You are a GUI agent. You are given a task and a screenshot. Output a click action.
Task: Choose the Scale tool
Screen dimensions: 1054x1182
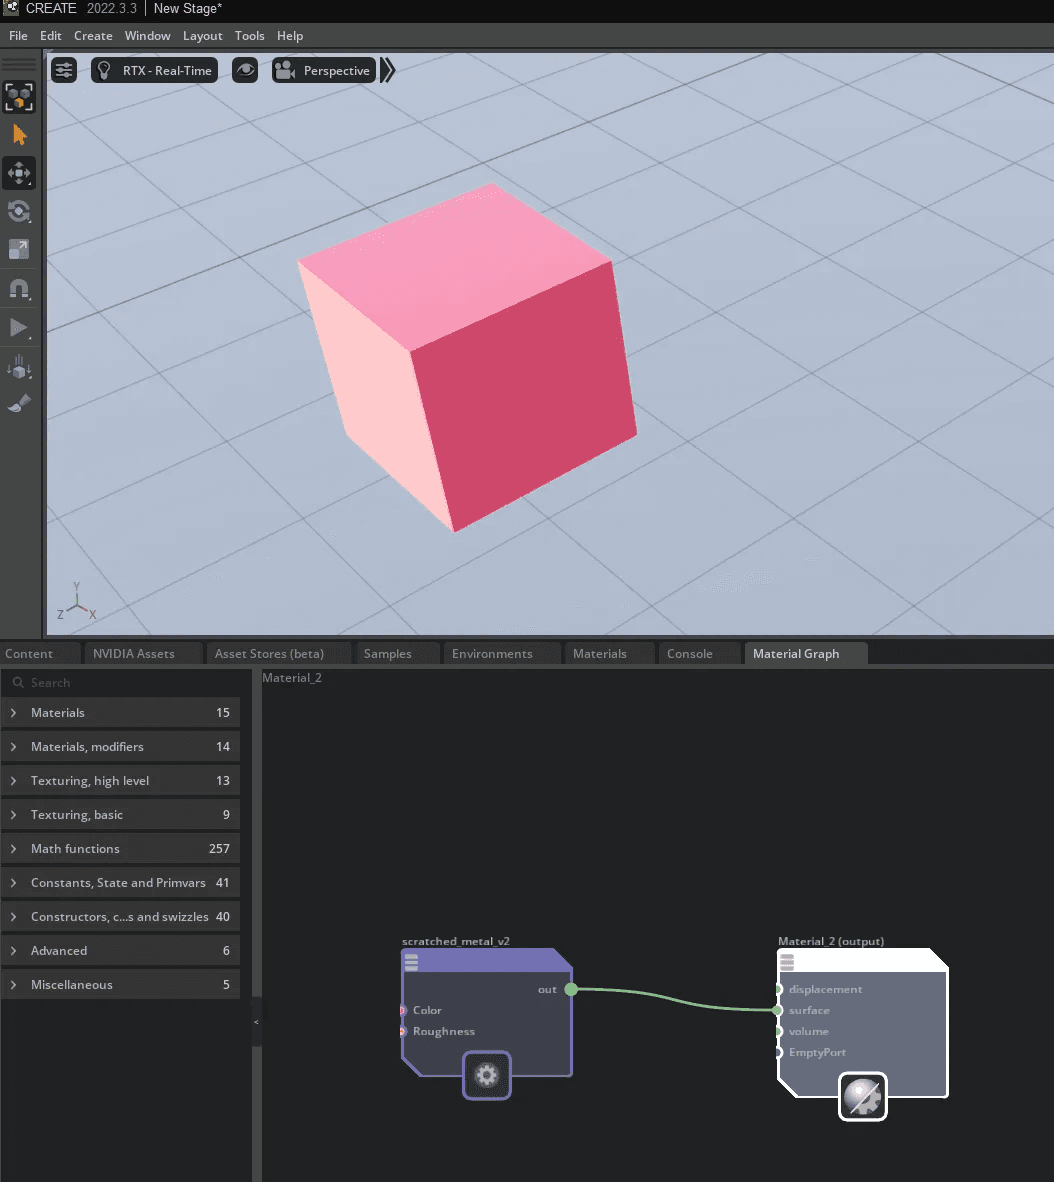tap(19, 250)
